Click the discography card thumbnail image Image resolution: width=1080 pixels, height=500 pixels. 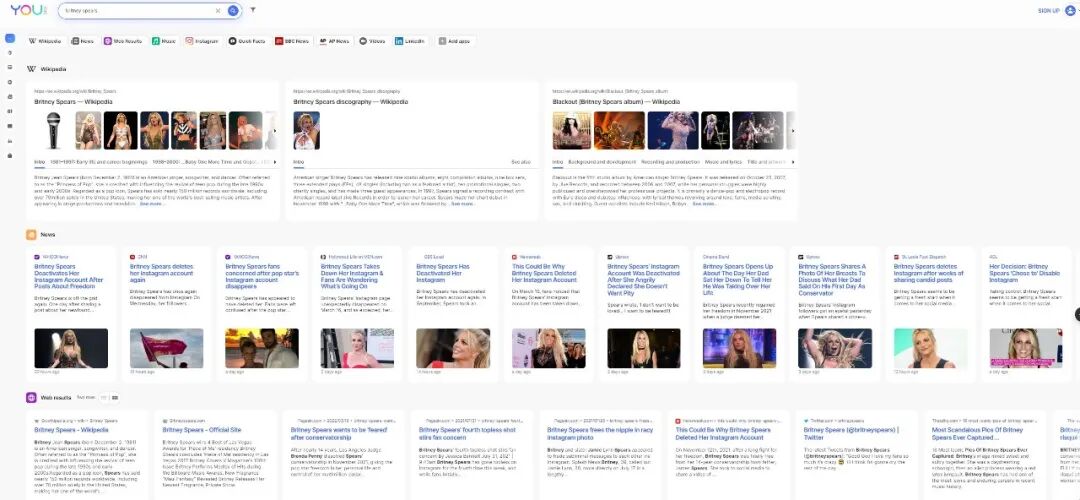click(307, 131)
